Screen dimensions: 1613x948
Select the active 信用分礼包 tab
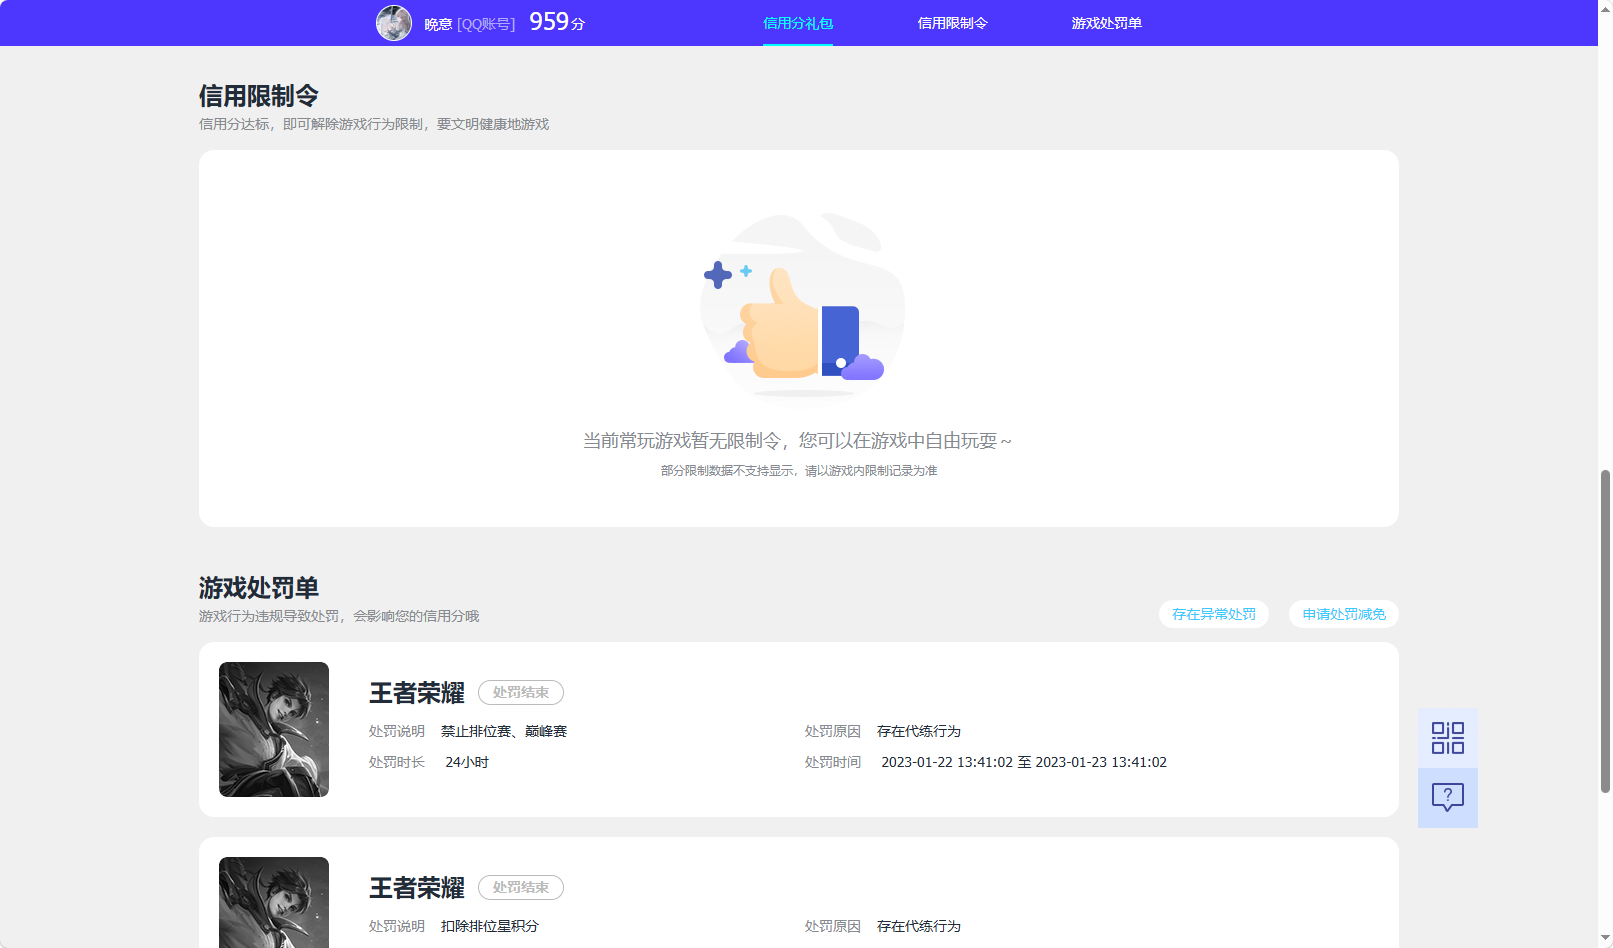click(x=797, y=22)
